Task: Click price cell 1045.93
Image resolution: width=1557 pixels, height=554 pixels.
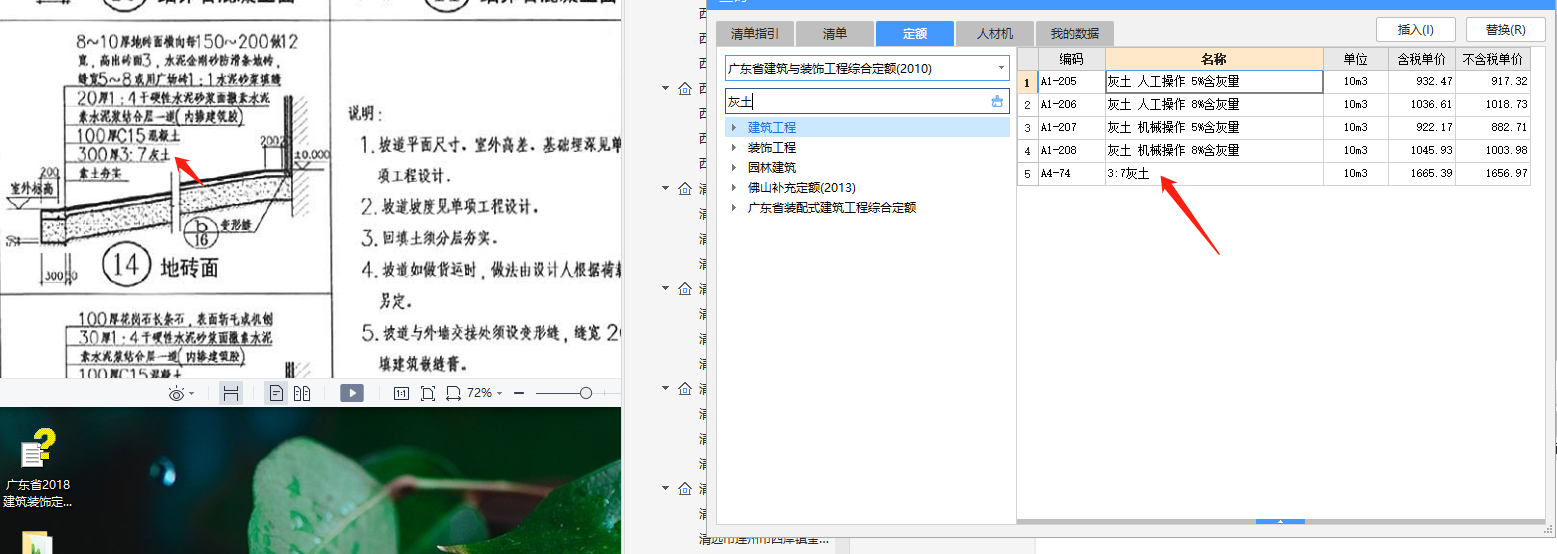Action: [1422, 151]
